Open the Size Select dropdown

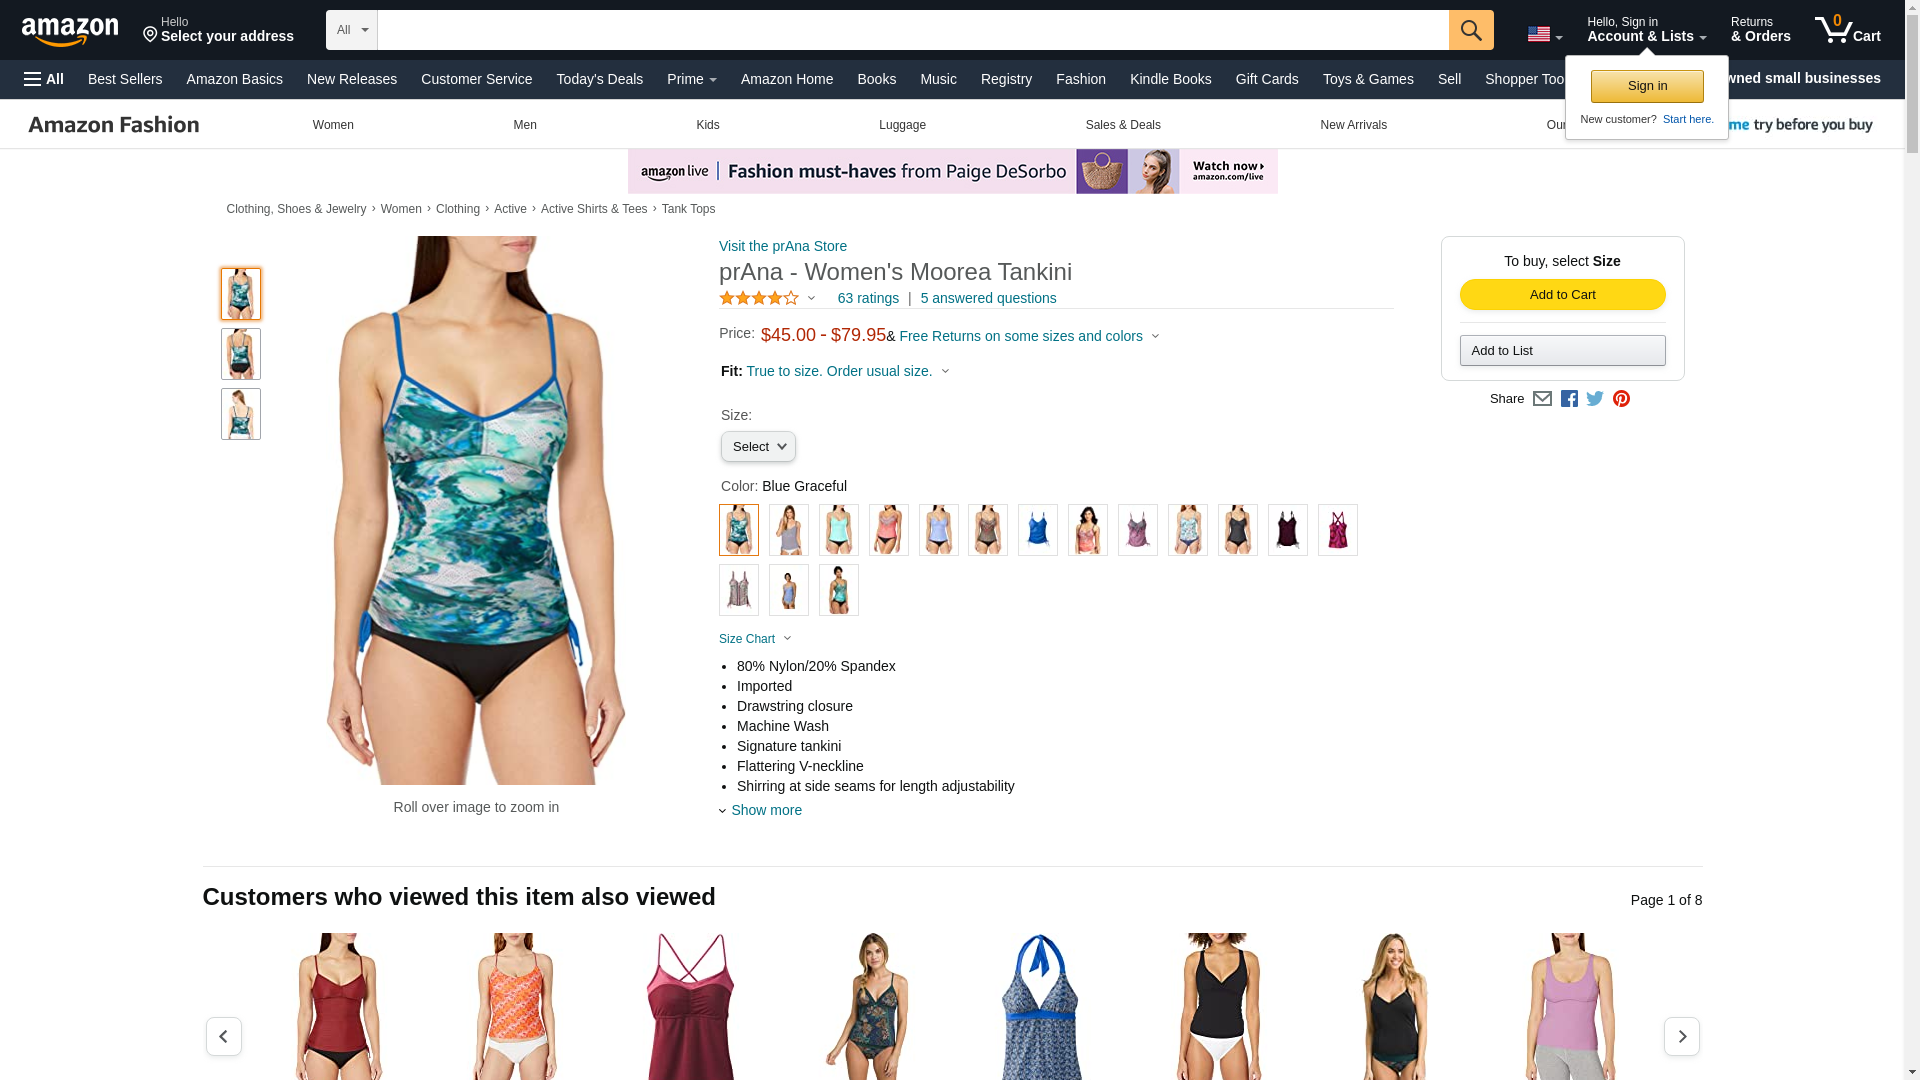(x=758, y=447)
